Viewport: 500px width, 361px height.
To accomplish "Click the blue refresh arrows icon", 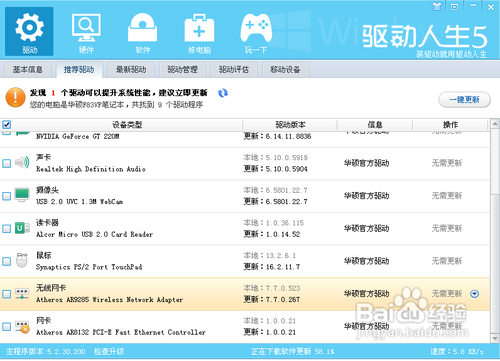I will tap(223, 93).
